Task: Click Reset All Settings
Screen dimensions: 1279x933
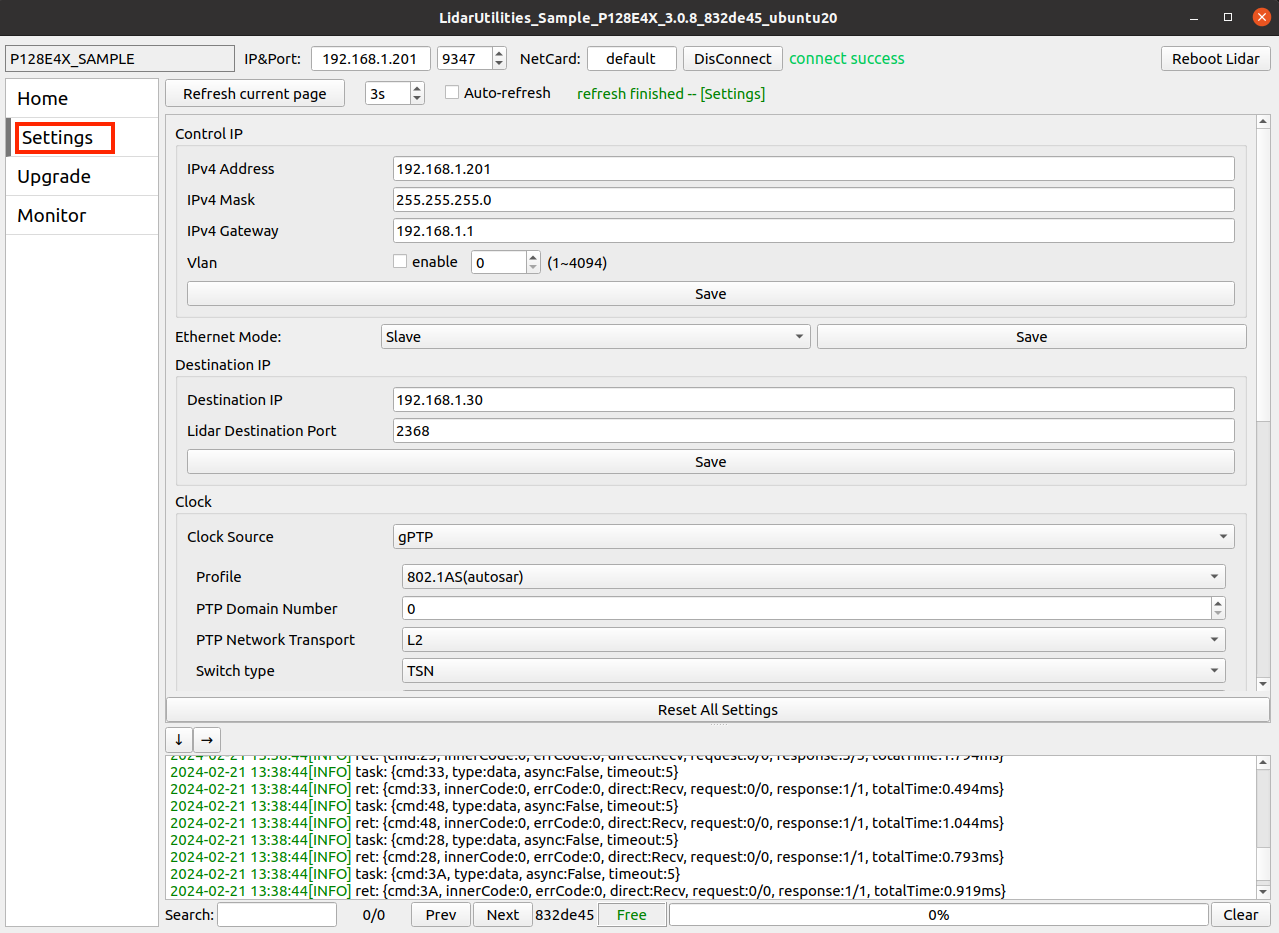Action: [x=718, y=710]
